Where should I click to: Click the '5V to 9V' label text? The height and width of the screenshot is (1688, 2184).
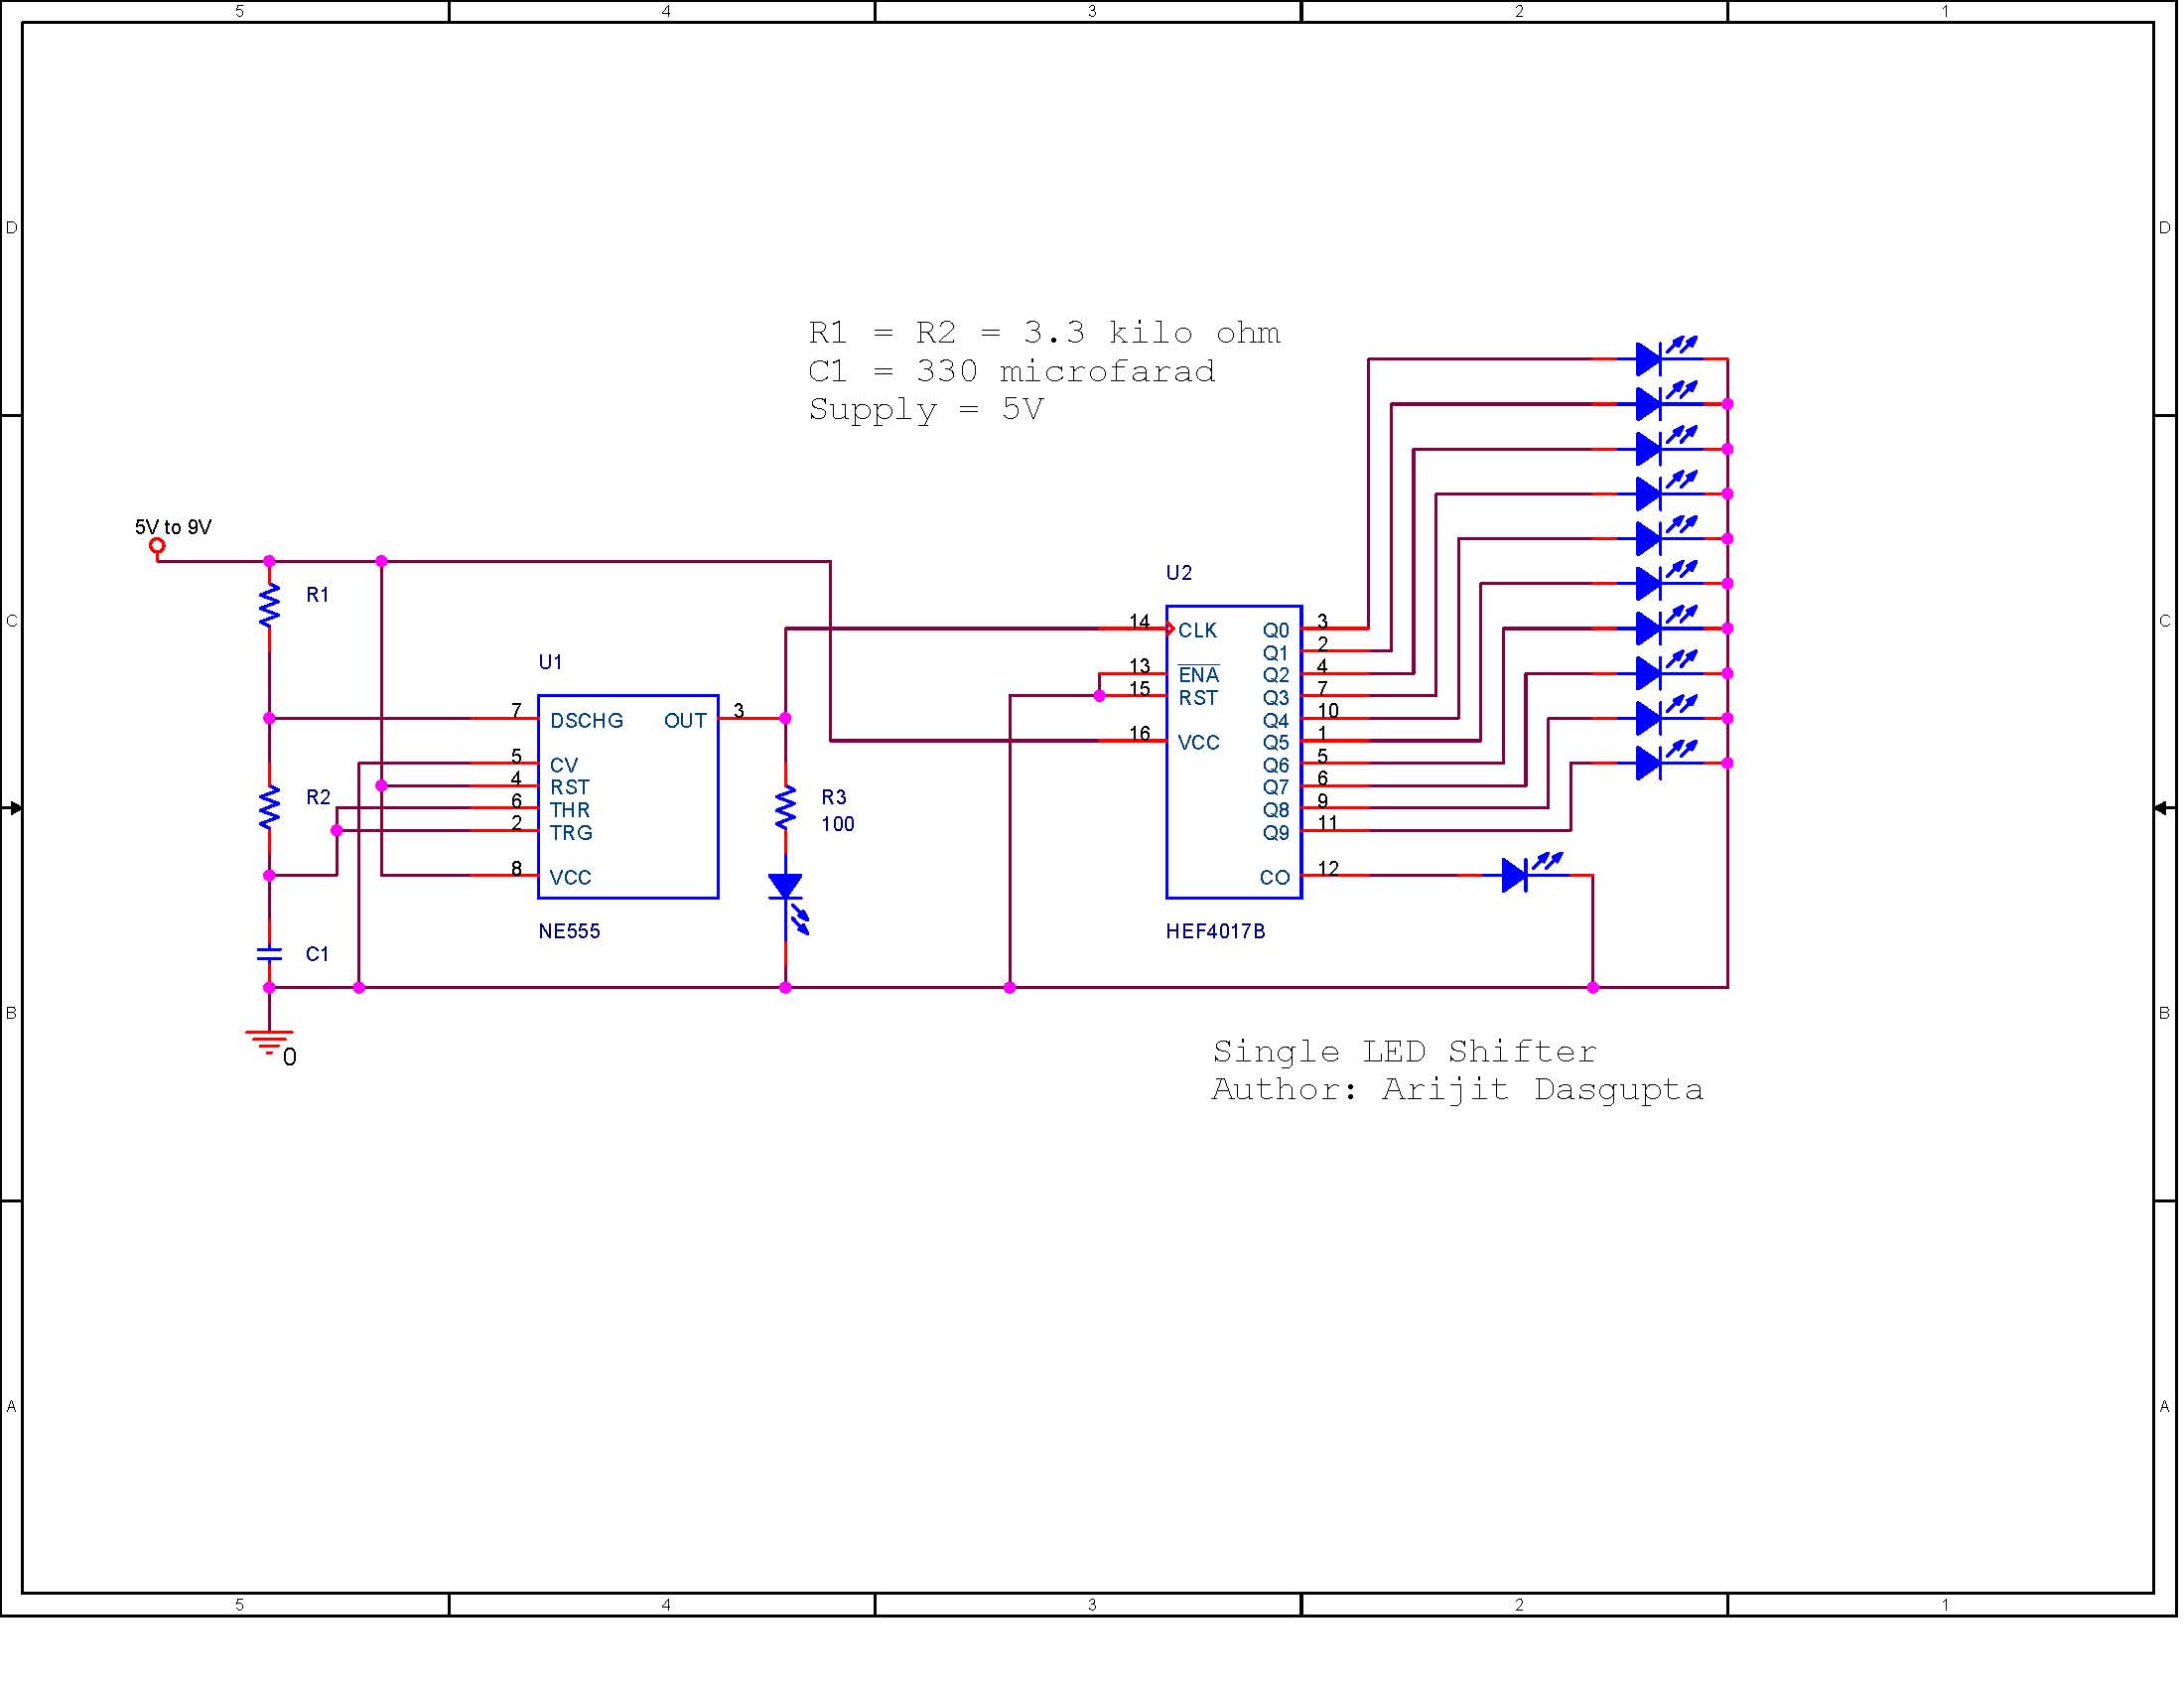click(174, 528)
